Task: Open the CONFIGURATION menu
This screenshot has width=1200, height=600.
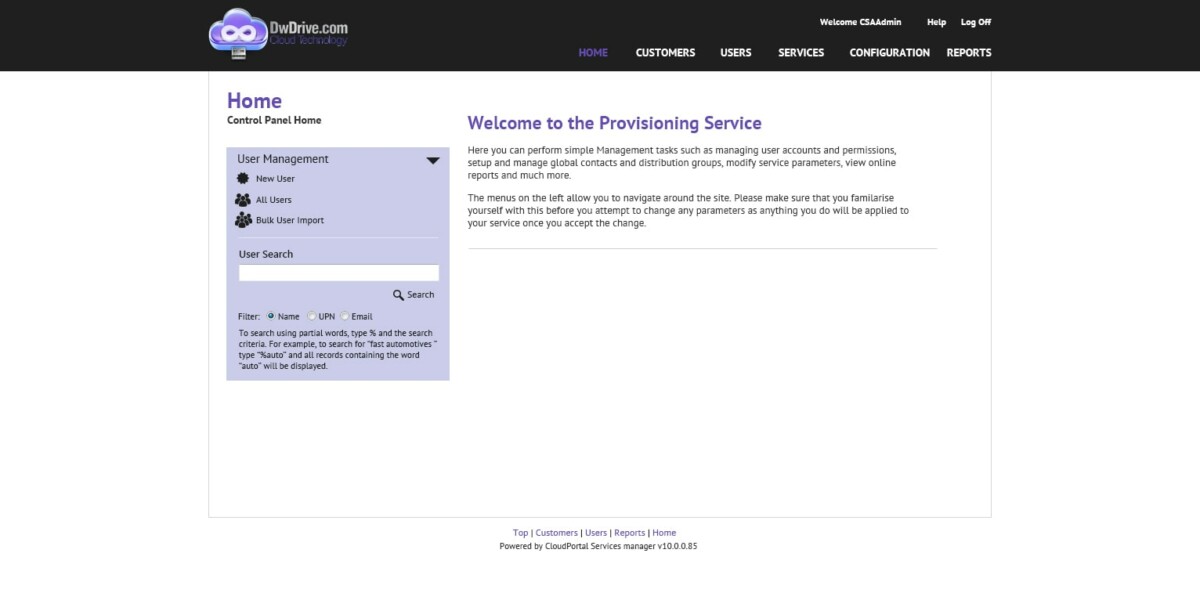Action: [889, 53]
